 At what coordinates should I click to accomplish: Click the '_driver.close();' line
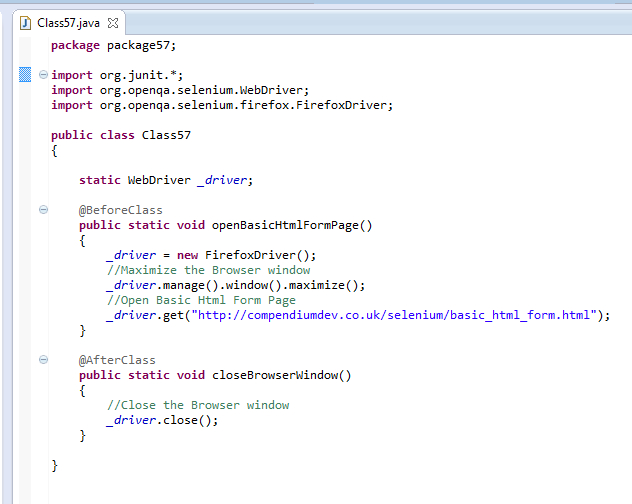coord(162,420)
